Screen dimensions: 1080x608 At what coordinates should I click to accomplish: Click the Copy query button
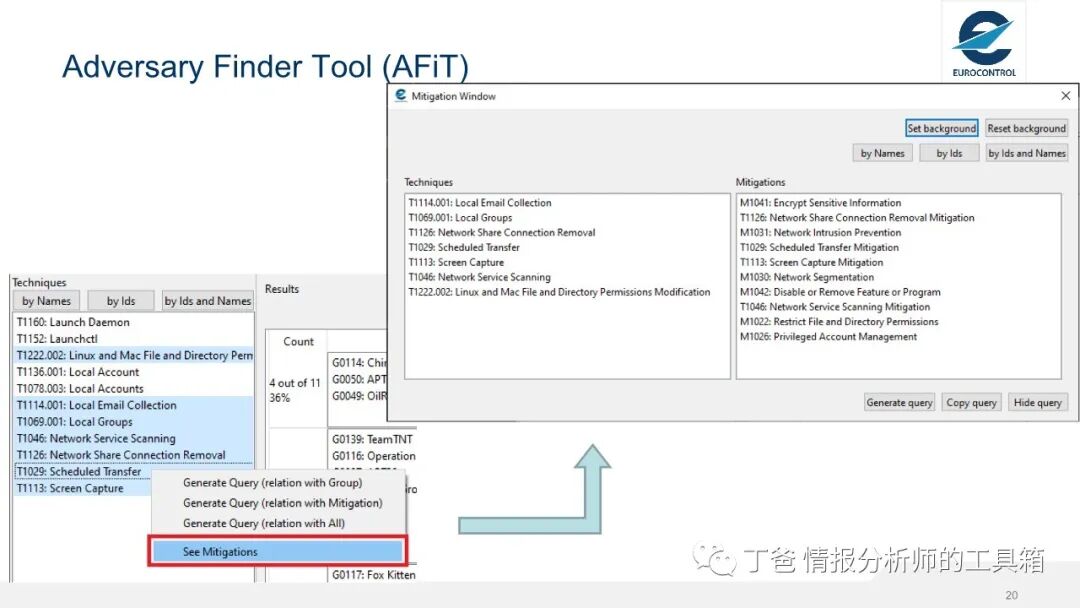(x=971, y=402)
